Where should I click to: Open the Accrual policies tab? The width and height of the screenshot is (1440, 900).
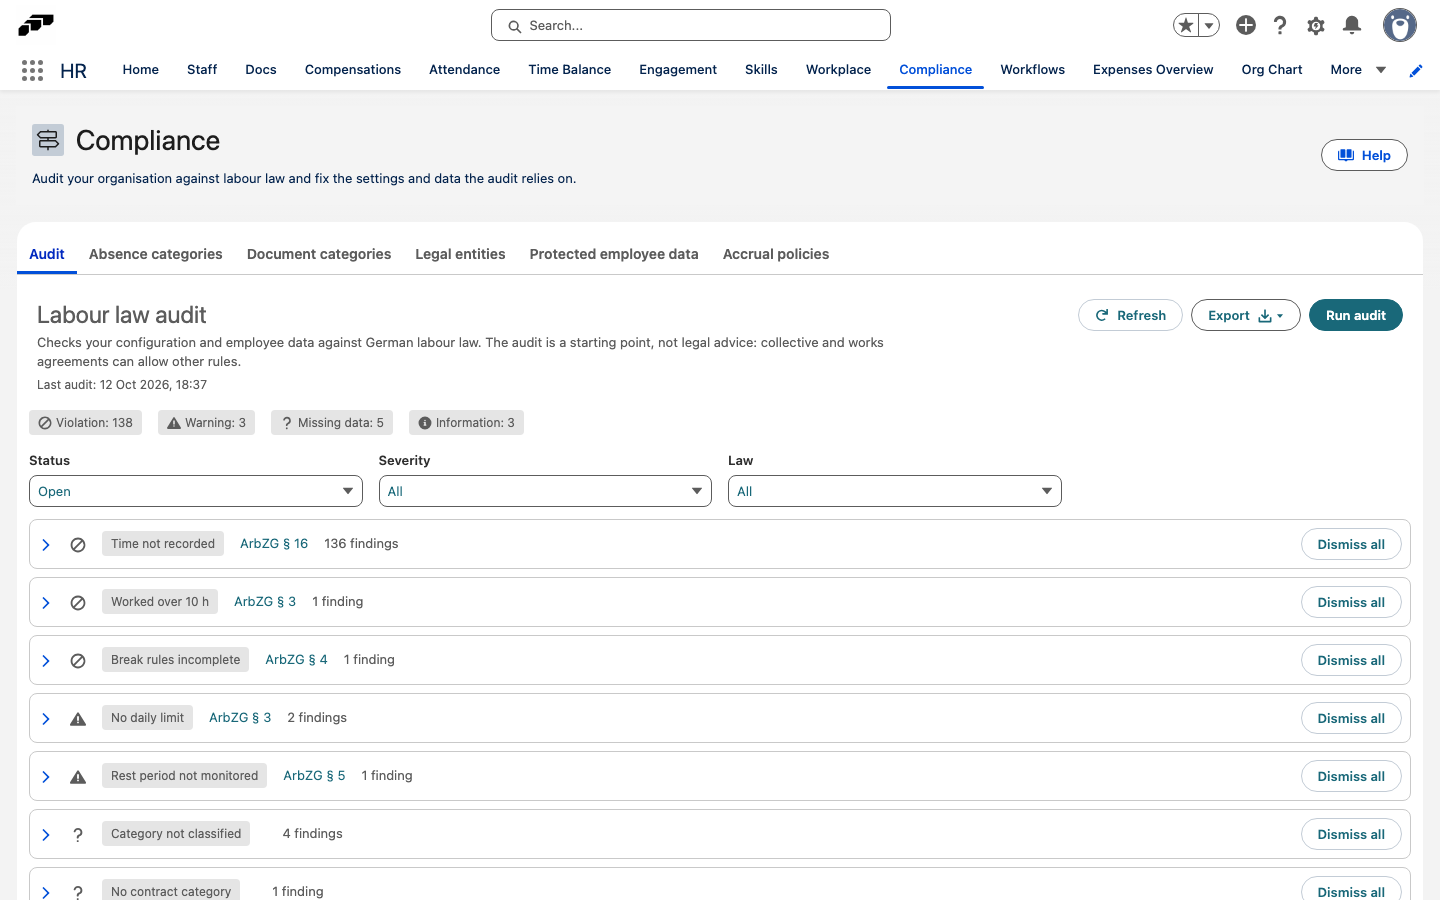(776, 254)
